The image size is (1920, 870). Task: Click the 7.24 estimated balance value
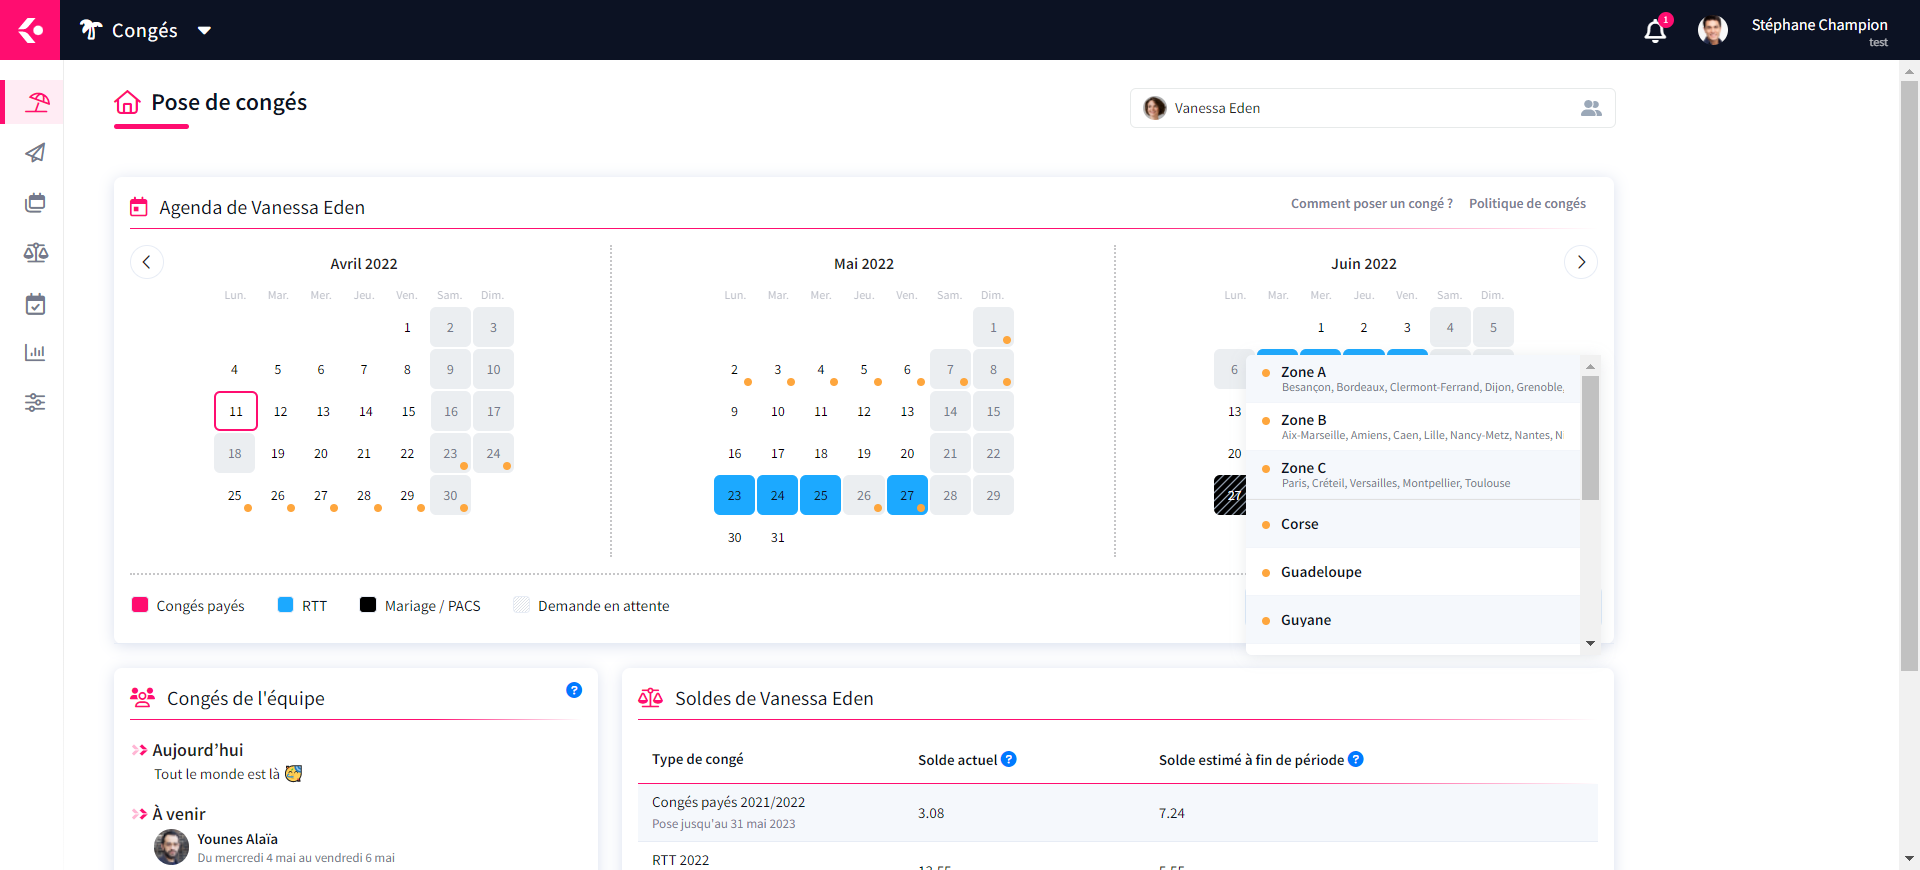[1171, 813]
